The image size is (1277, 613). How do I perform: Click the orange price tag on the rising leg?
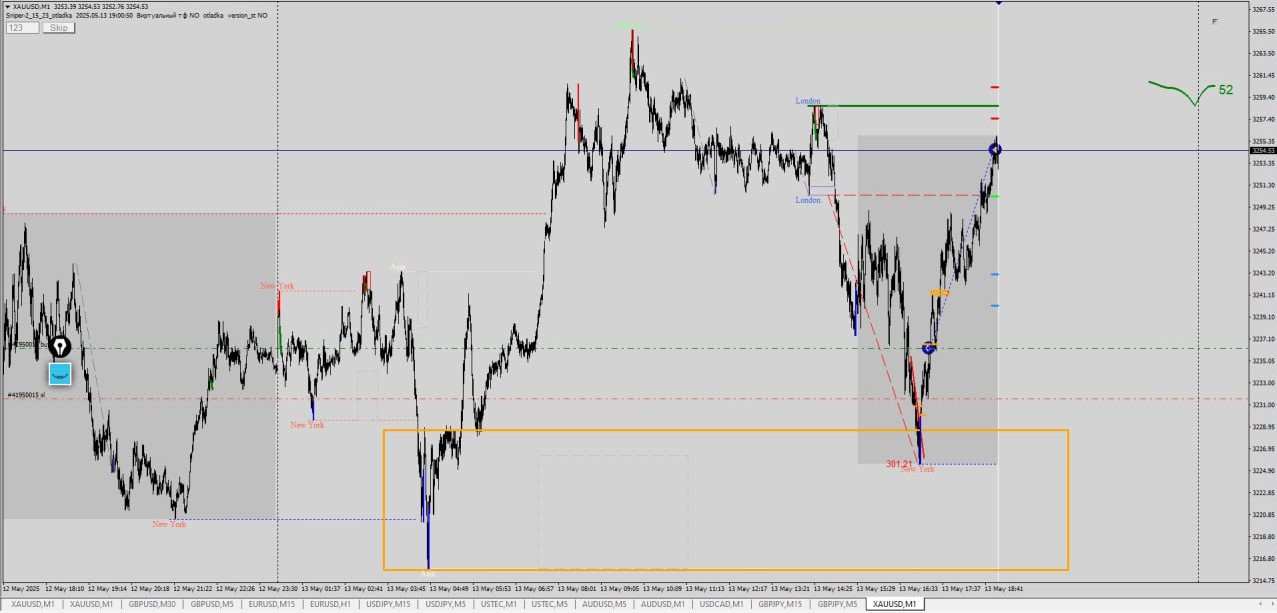[x=939, y=293]
